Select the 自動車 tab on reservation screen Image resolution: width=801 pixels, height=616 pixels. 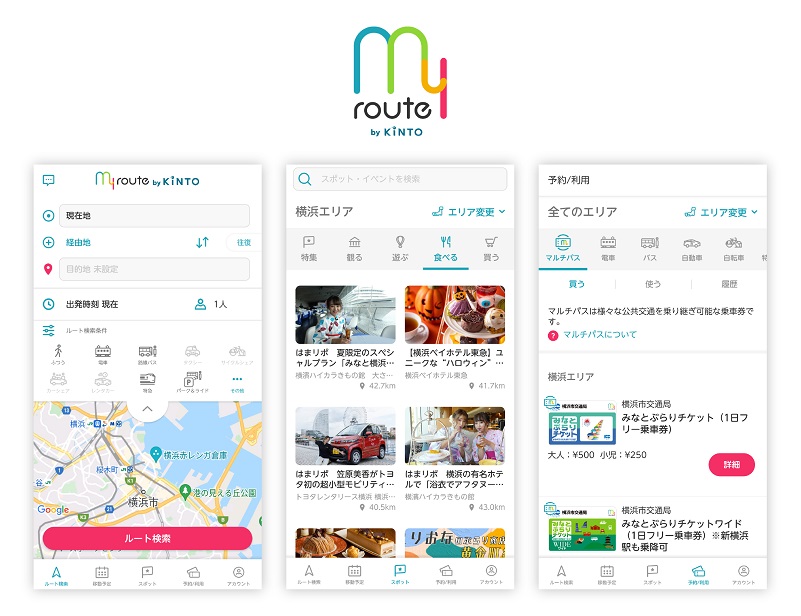pyautogui.click(x=692, y=249)
